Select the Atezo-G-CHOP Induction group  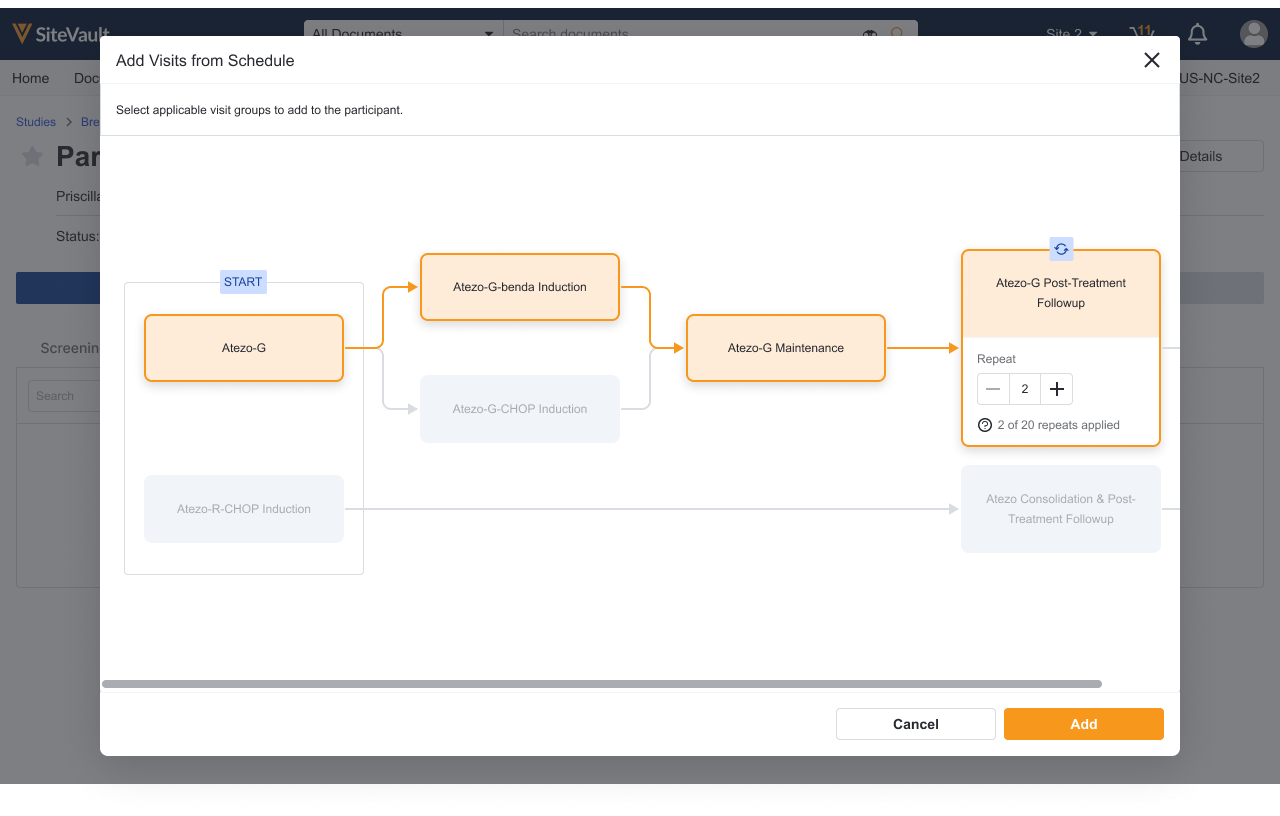pyautogui.click(x=520, y=409)
